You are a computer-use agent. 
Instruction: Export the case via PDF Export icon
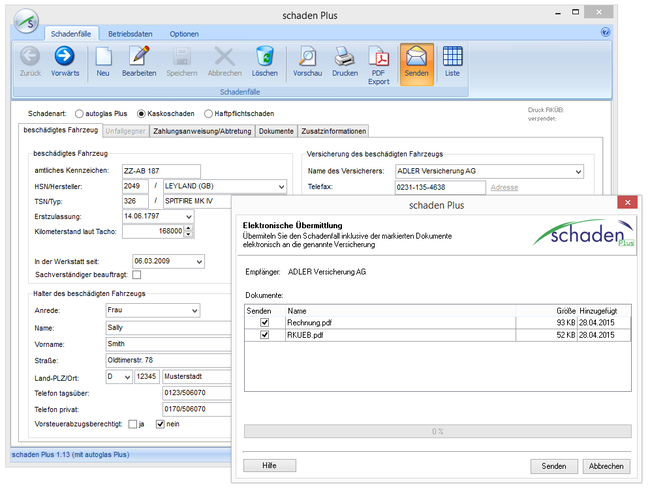[x=379, y=58]
